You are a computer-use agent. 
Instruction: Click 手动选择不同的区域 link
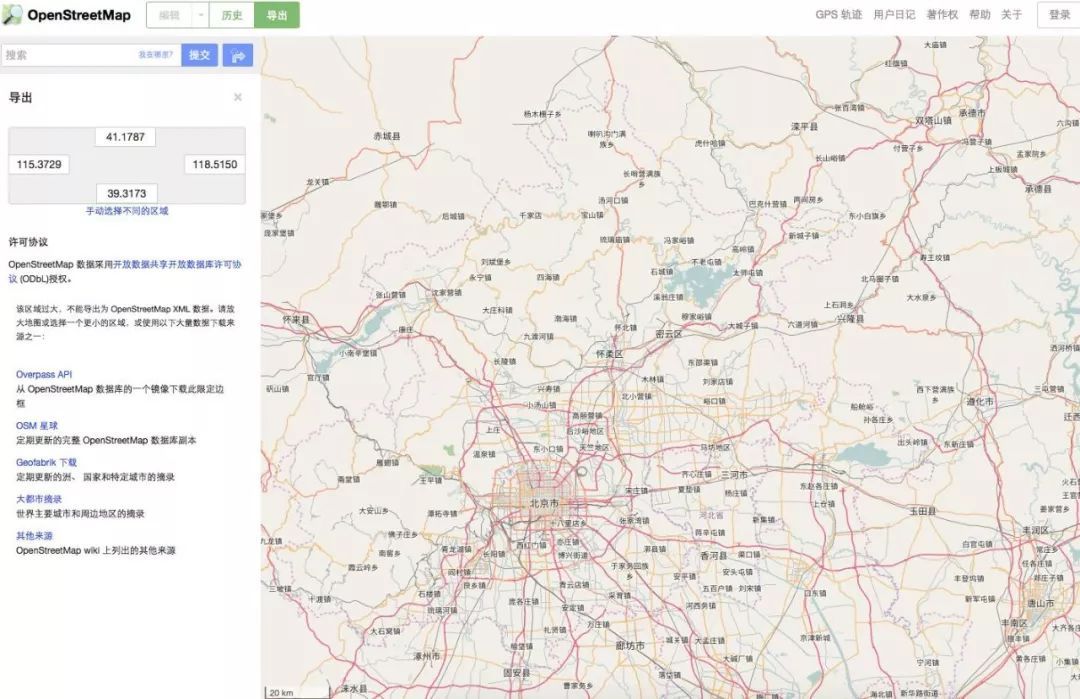pos(127,211)
